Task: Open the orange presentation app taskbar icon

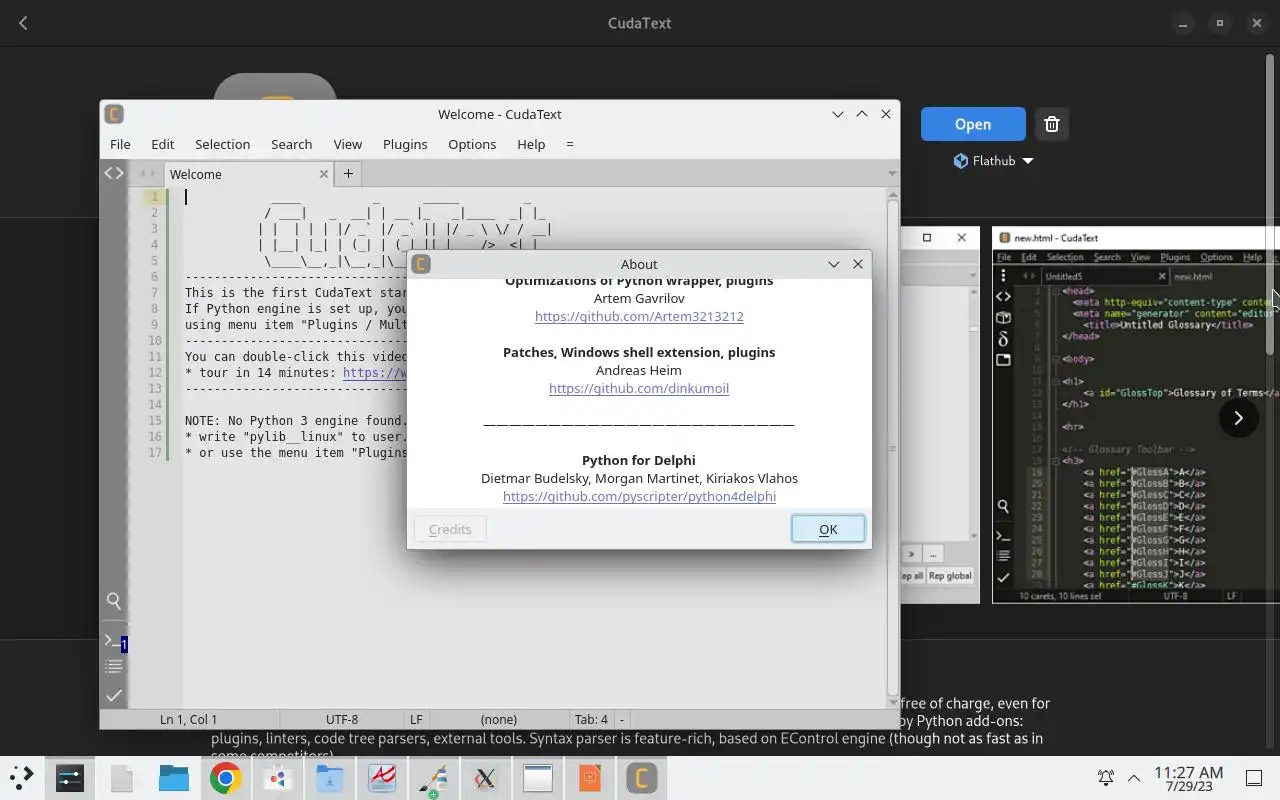Action: [590, 778]
